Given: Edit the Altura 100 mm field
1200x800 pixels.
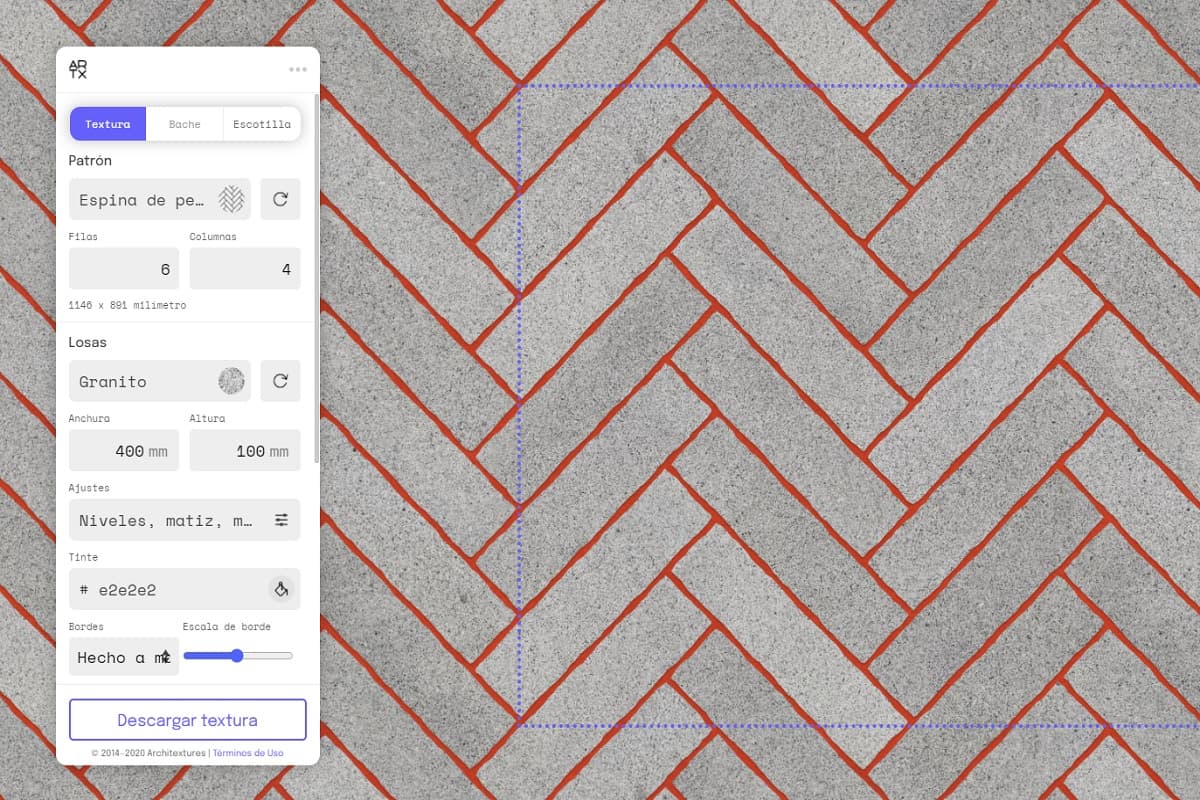Looking at the screenshot, I should 245,451.
